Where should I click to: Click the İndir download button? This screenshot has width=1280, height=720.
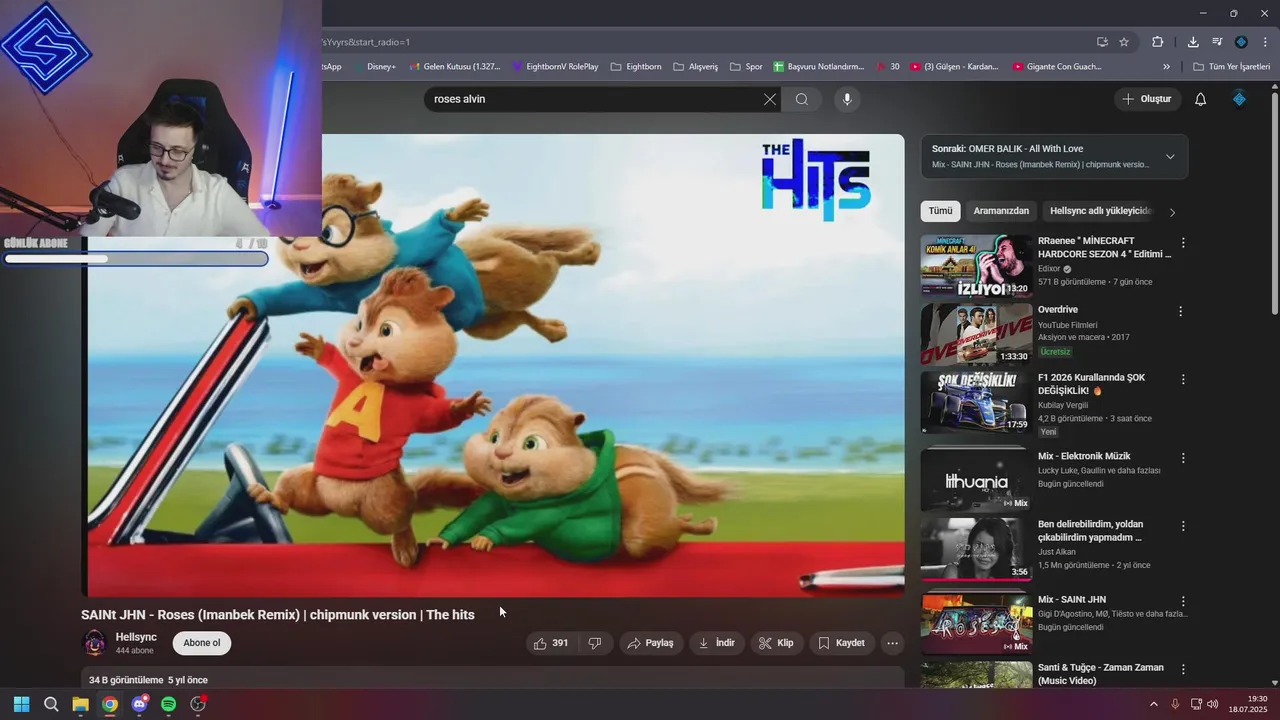(x=716, y=643)
